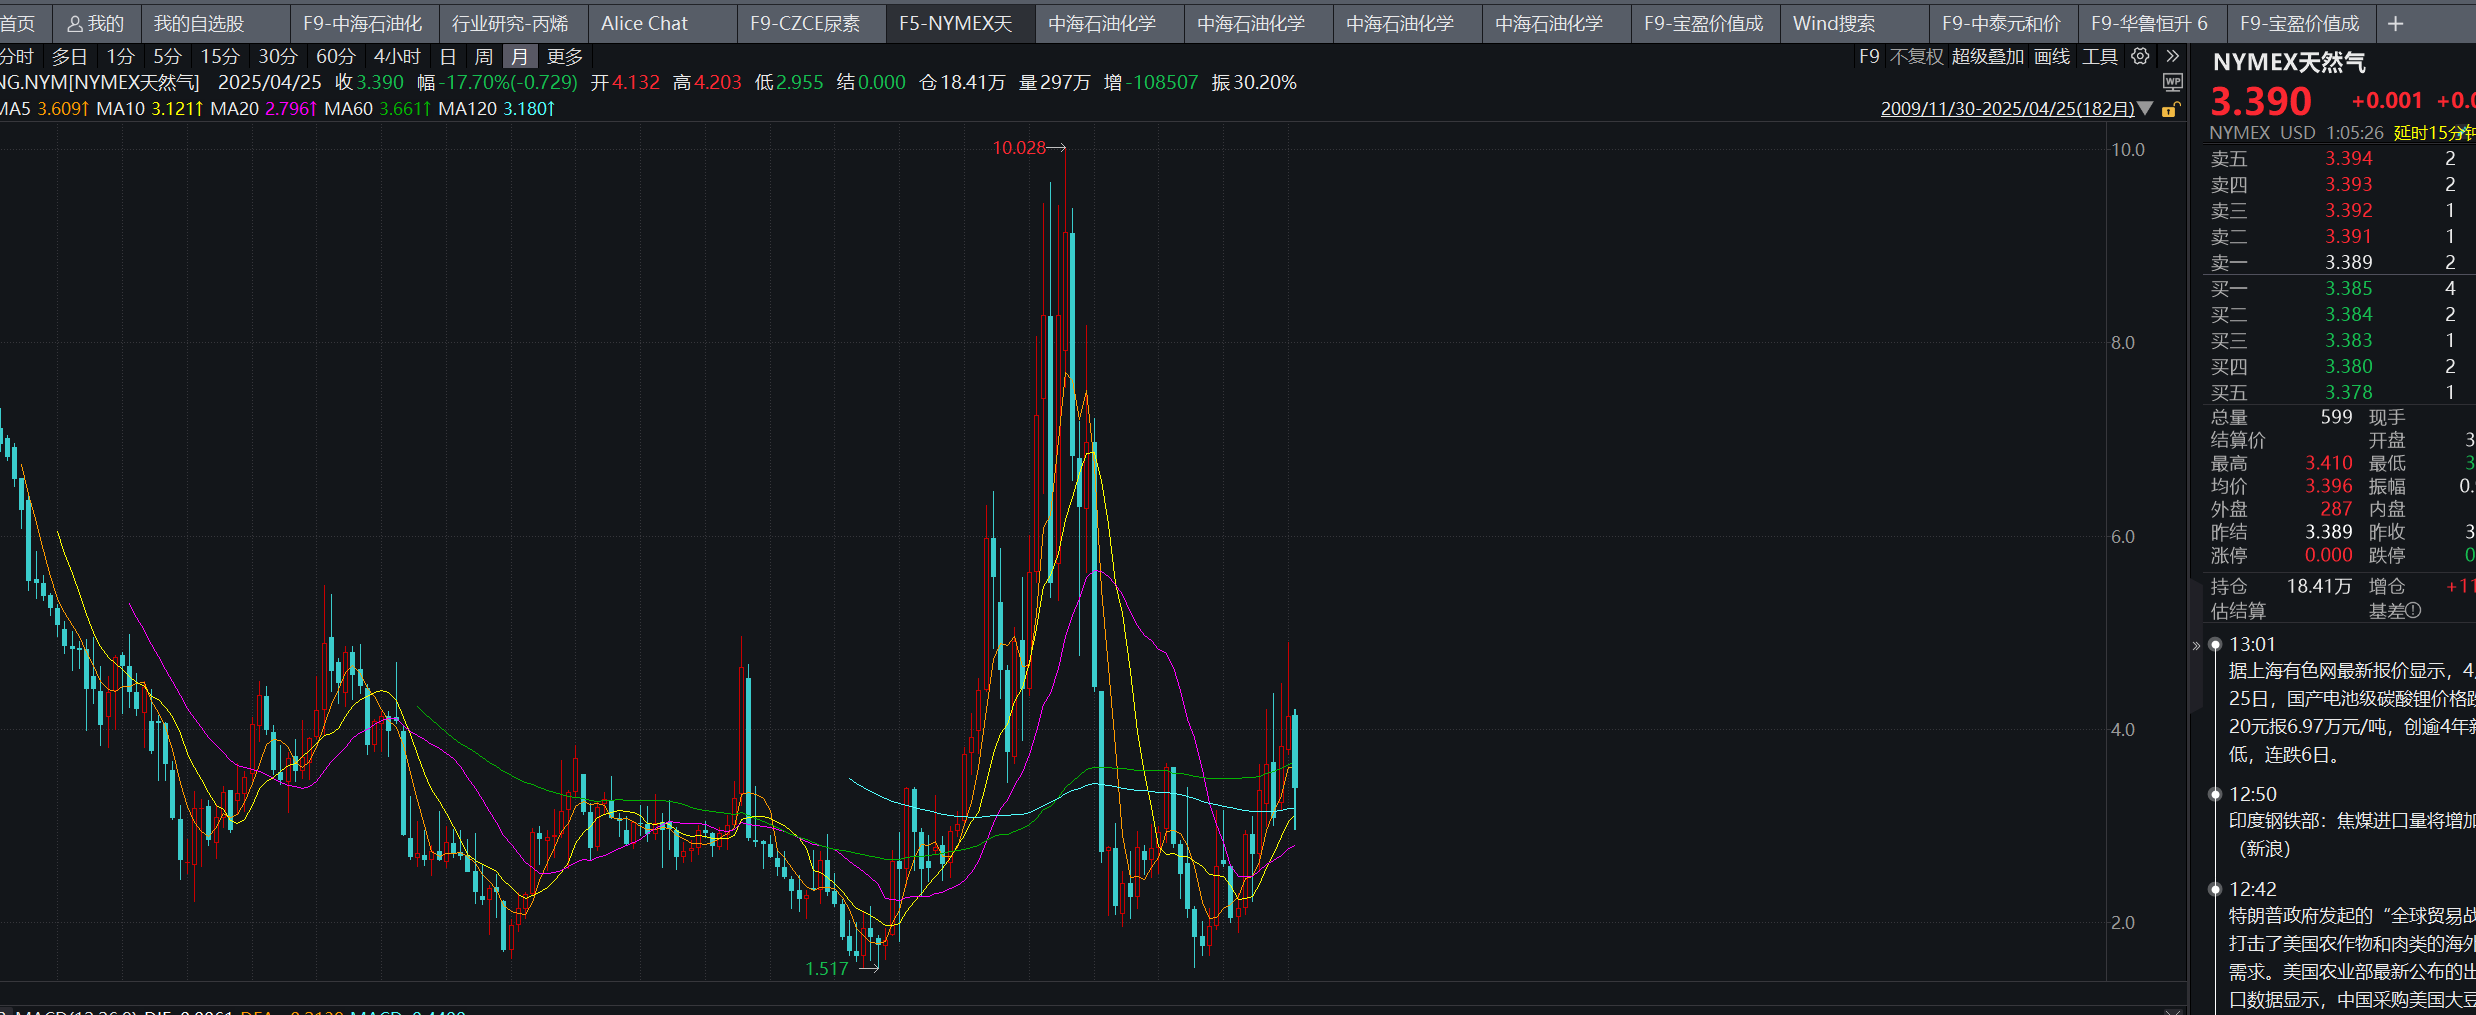This screenshot has height=1015, width=2476.
Task: Toggle the orange date range lock
Action: tap(2169, 109)
